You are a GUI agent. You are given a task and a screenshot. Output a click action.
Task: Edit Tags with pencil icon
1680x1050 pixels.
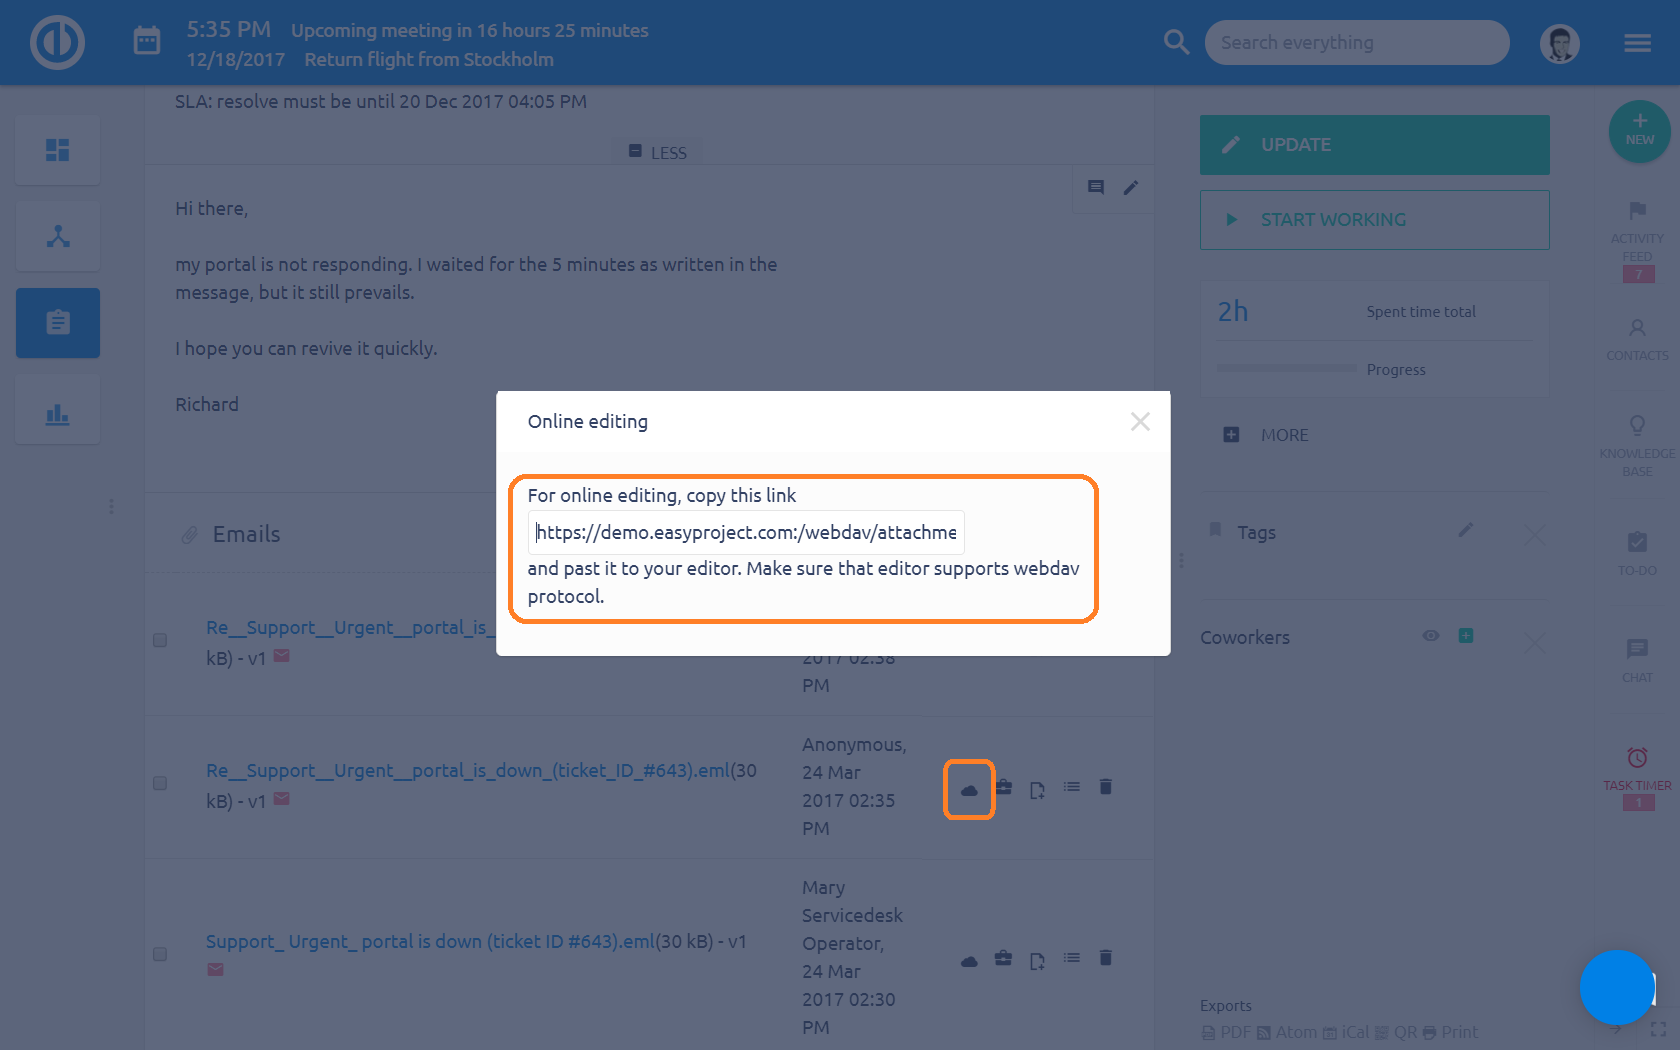(x=1465, y=530)
